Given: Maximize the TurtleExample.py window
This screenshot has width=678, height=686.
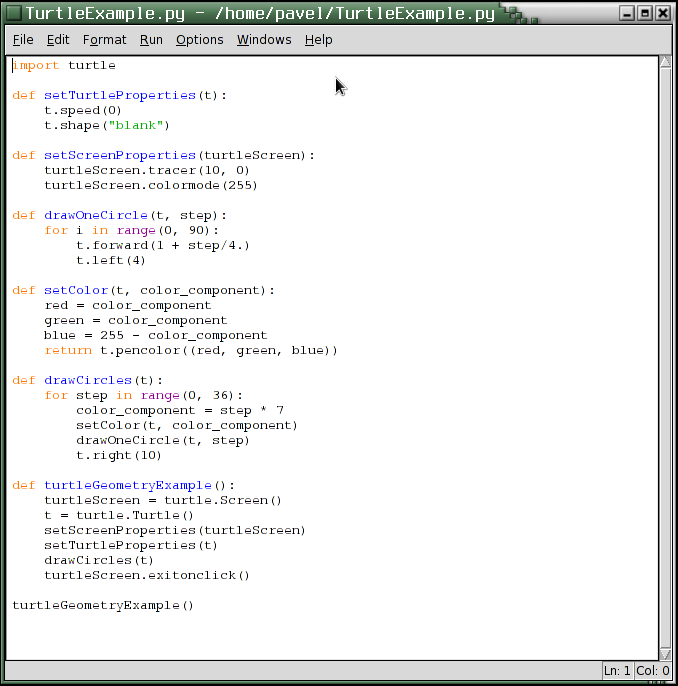Looking at the screenshot, I should 645,13.
